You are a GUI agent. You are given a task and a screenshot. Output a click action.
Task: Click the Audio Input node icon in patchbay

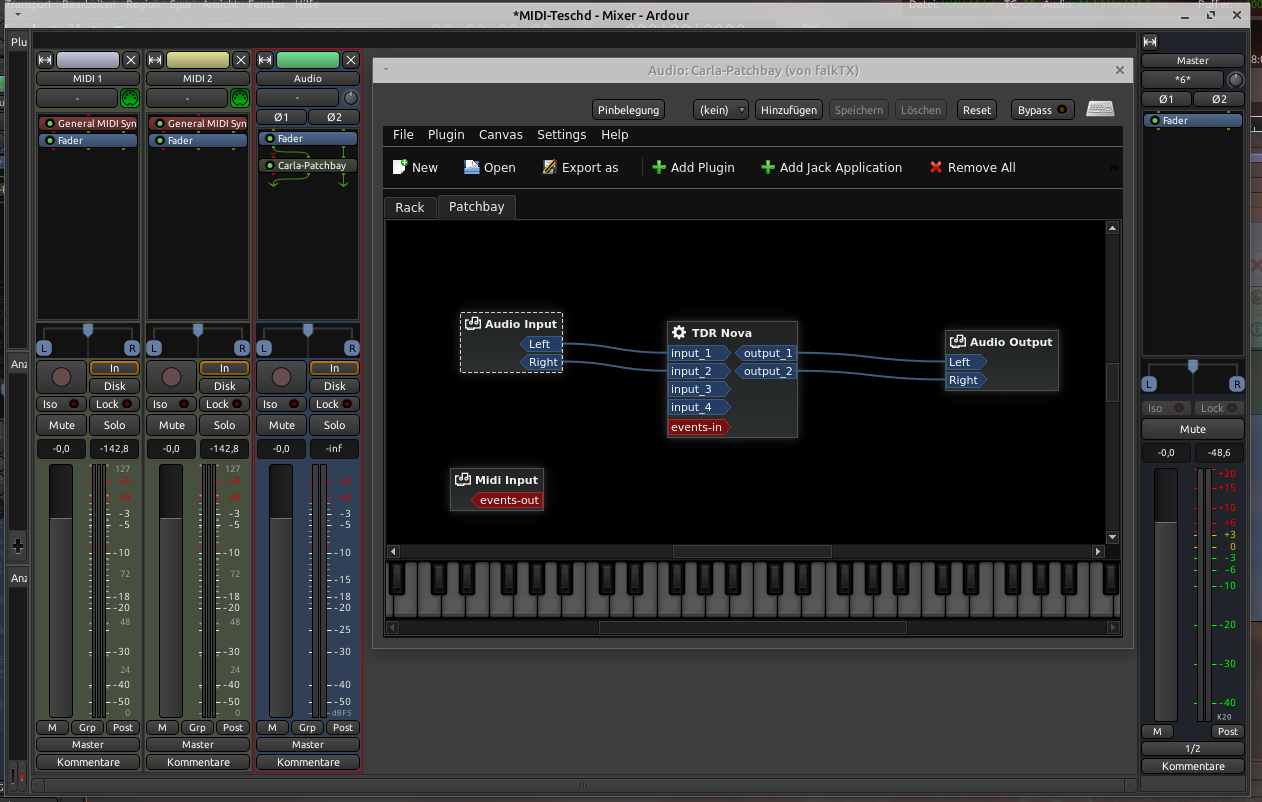473,324
